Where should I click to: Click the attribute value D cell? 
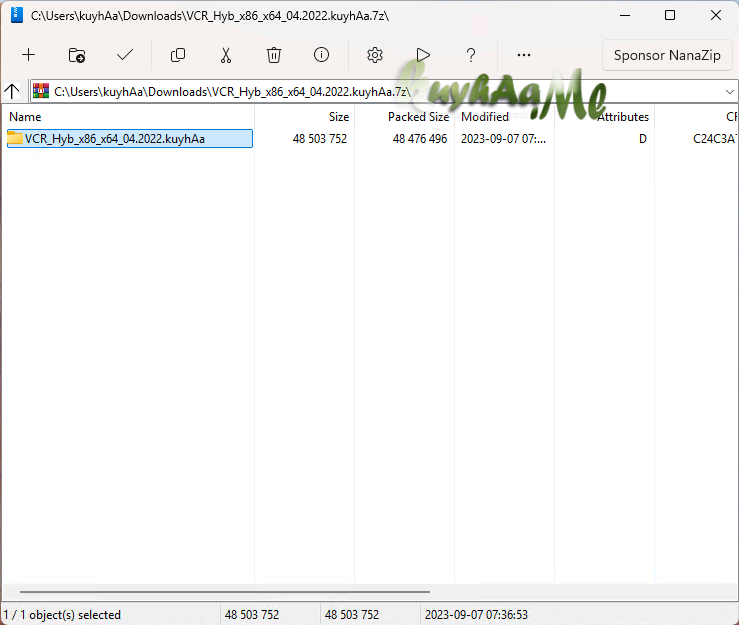(642, 139)
